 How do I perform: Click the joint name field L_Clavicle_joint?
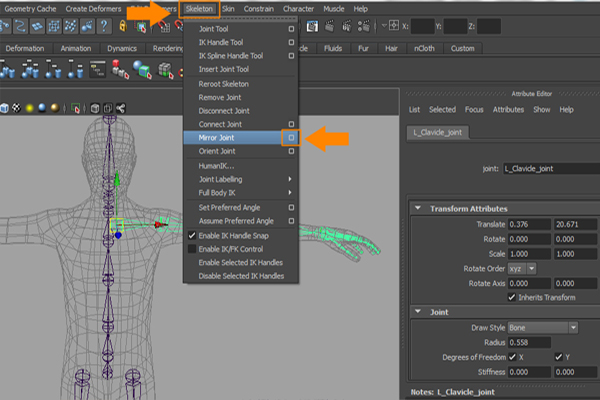tap(551, 168)
